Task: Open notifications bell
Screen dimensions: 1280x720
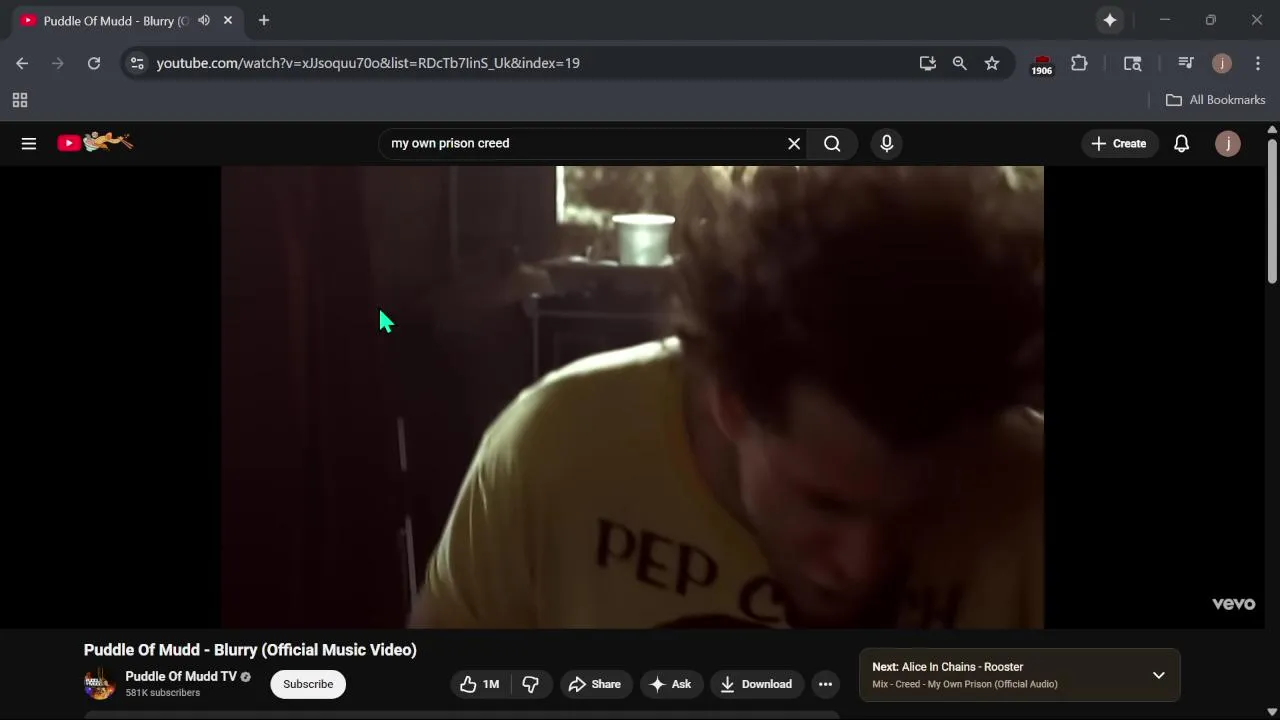Action: click(1181, 143)
